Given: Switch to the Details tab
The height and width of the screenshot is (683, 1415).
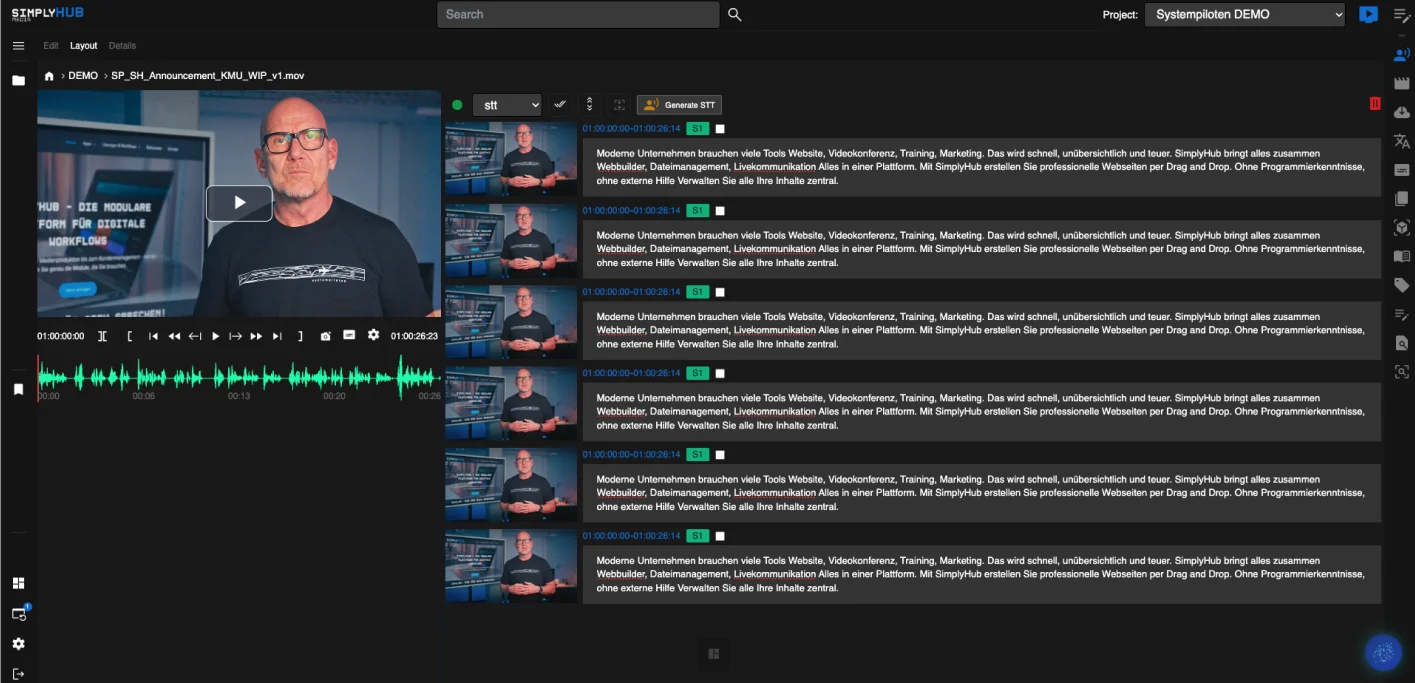Looking at the screenshot, I should (122, 46).
